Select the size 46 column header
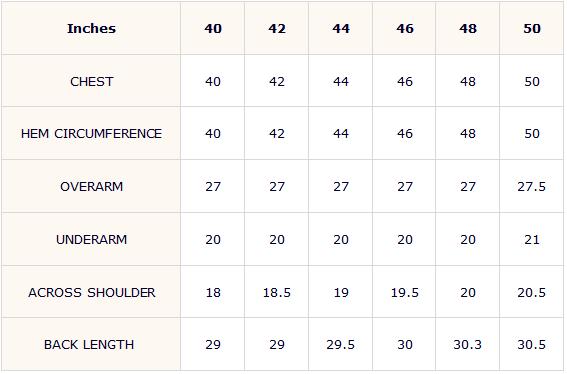This screenshot has height=374, width=567. coord(405,29)
